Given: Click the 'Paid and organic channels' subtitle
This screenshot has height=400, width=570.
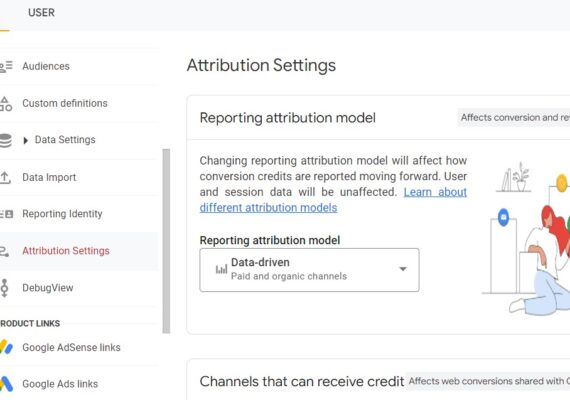Looking at the screenshot, I should point(289,276).
